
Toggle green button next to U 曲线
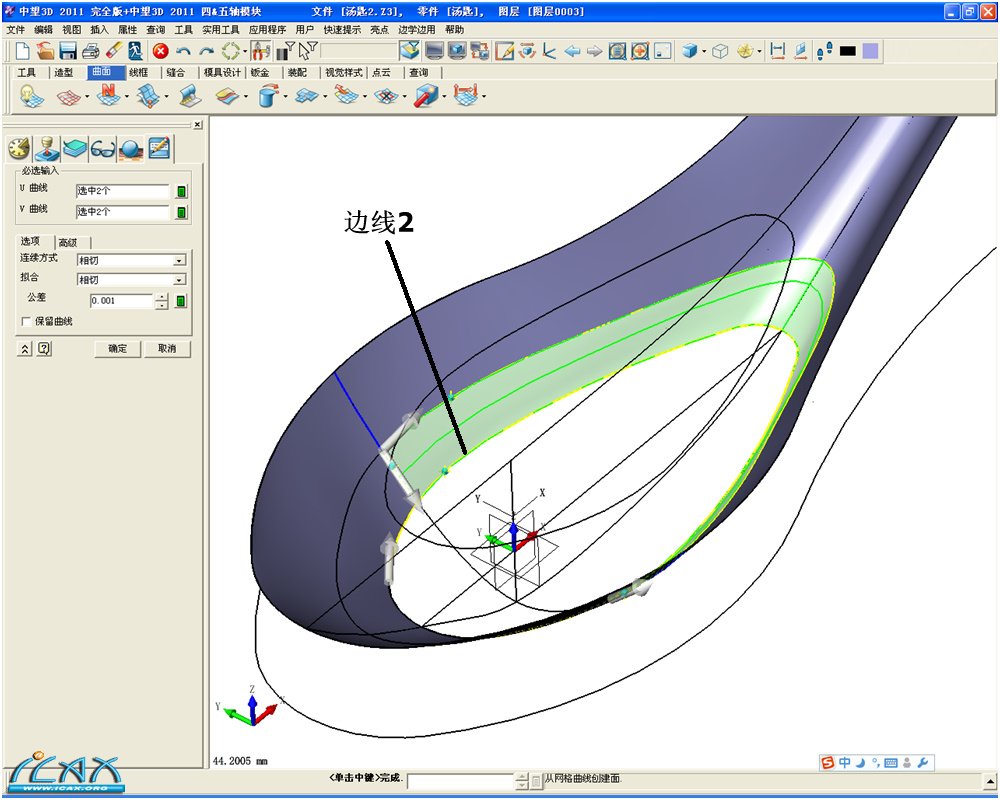182,191
